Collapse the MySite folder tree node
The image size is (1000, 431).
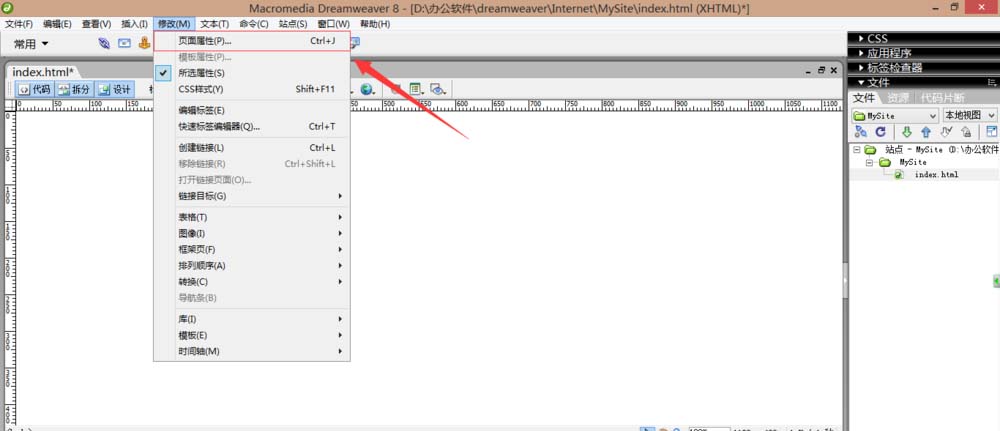coord(870,163)
